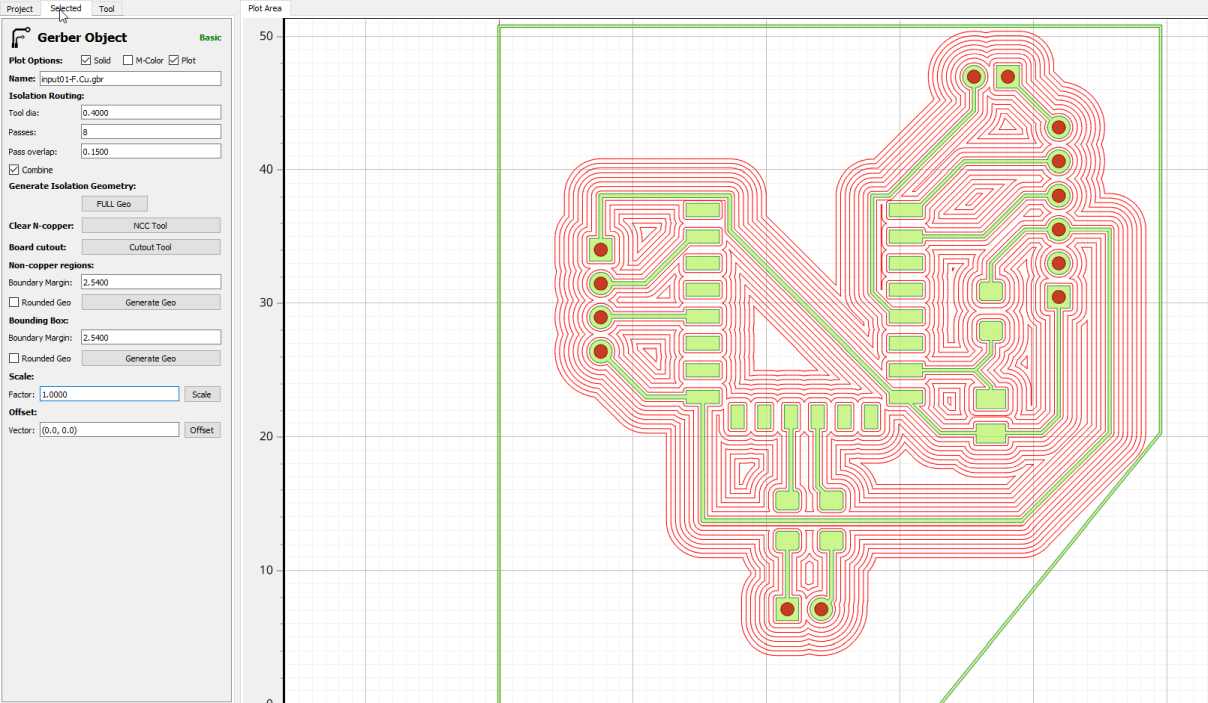Click the 10 label on the Y axis
This screenshot has width=1208, height=703.
pyautogui.click(x=266, y=570)
